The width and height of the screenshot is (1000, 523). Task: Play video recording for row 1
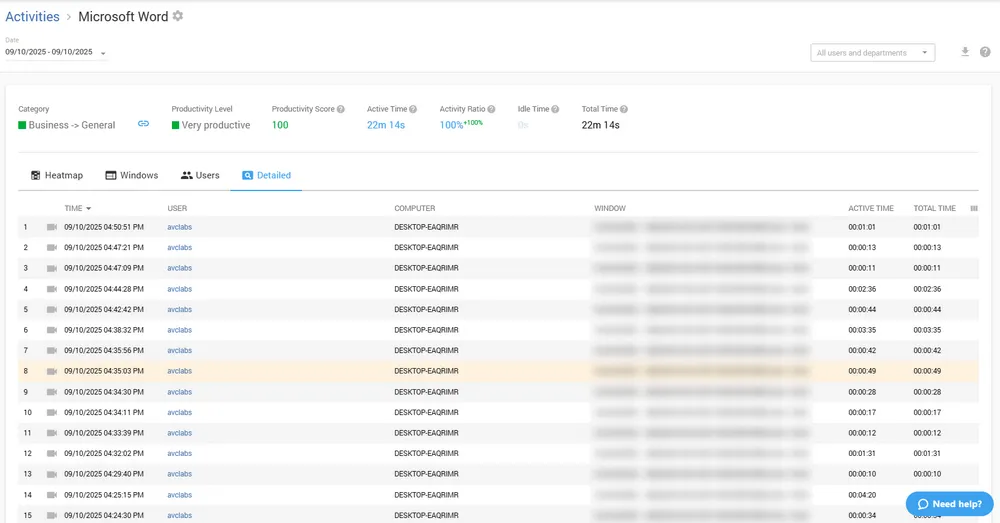pos(52,227)
